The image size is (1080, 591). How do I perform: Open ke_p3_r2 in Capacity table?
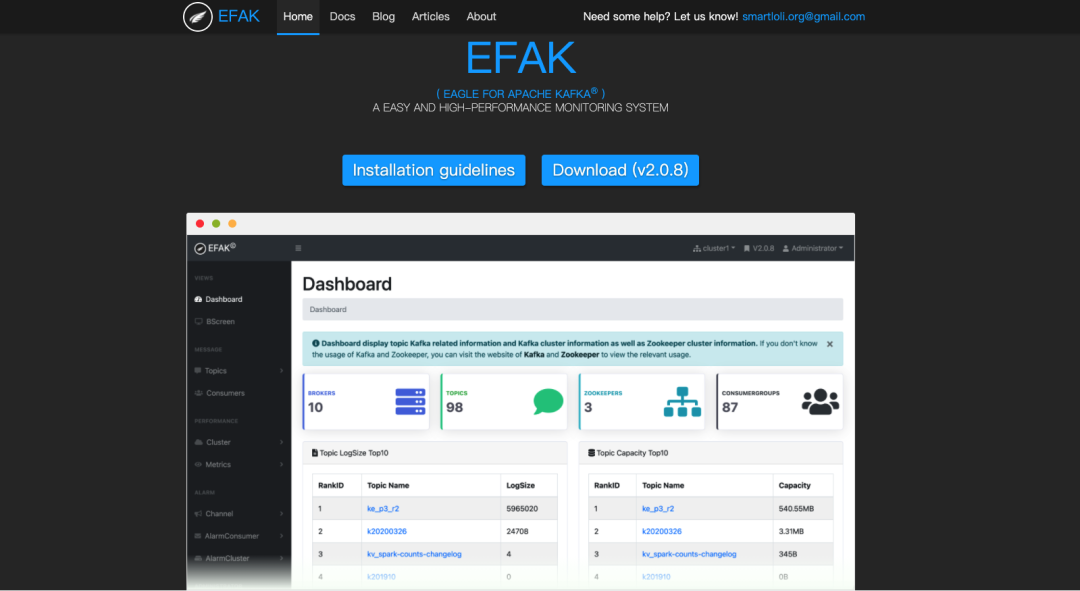pyautogui.click(x=658, y=509)
